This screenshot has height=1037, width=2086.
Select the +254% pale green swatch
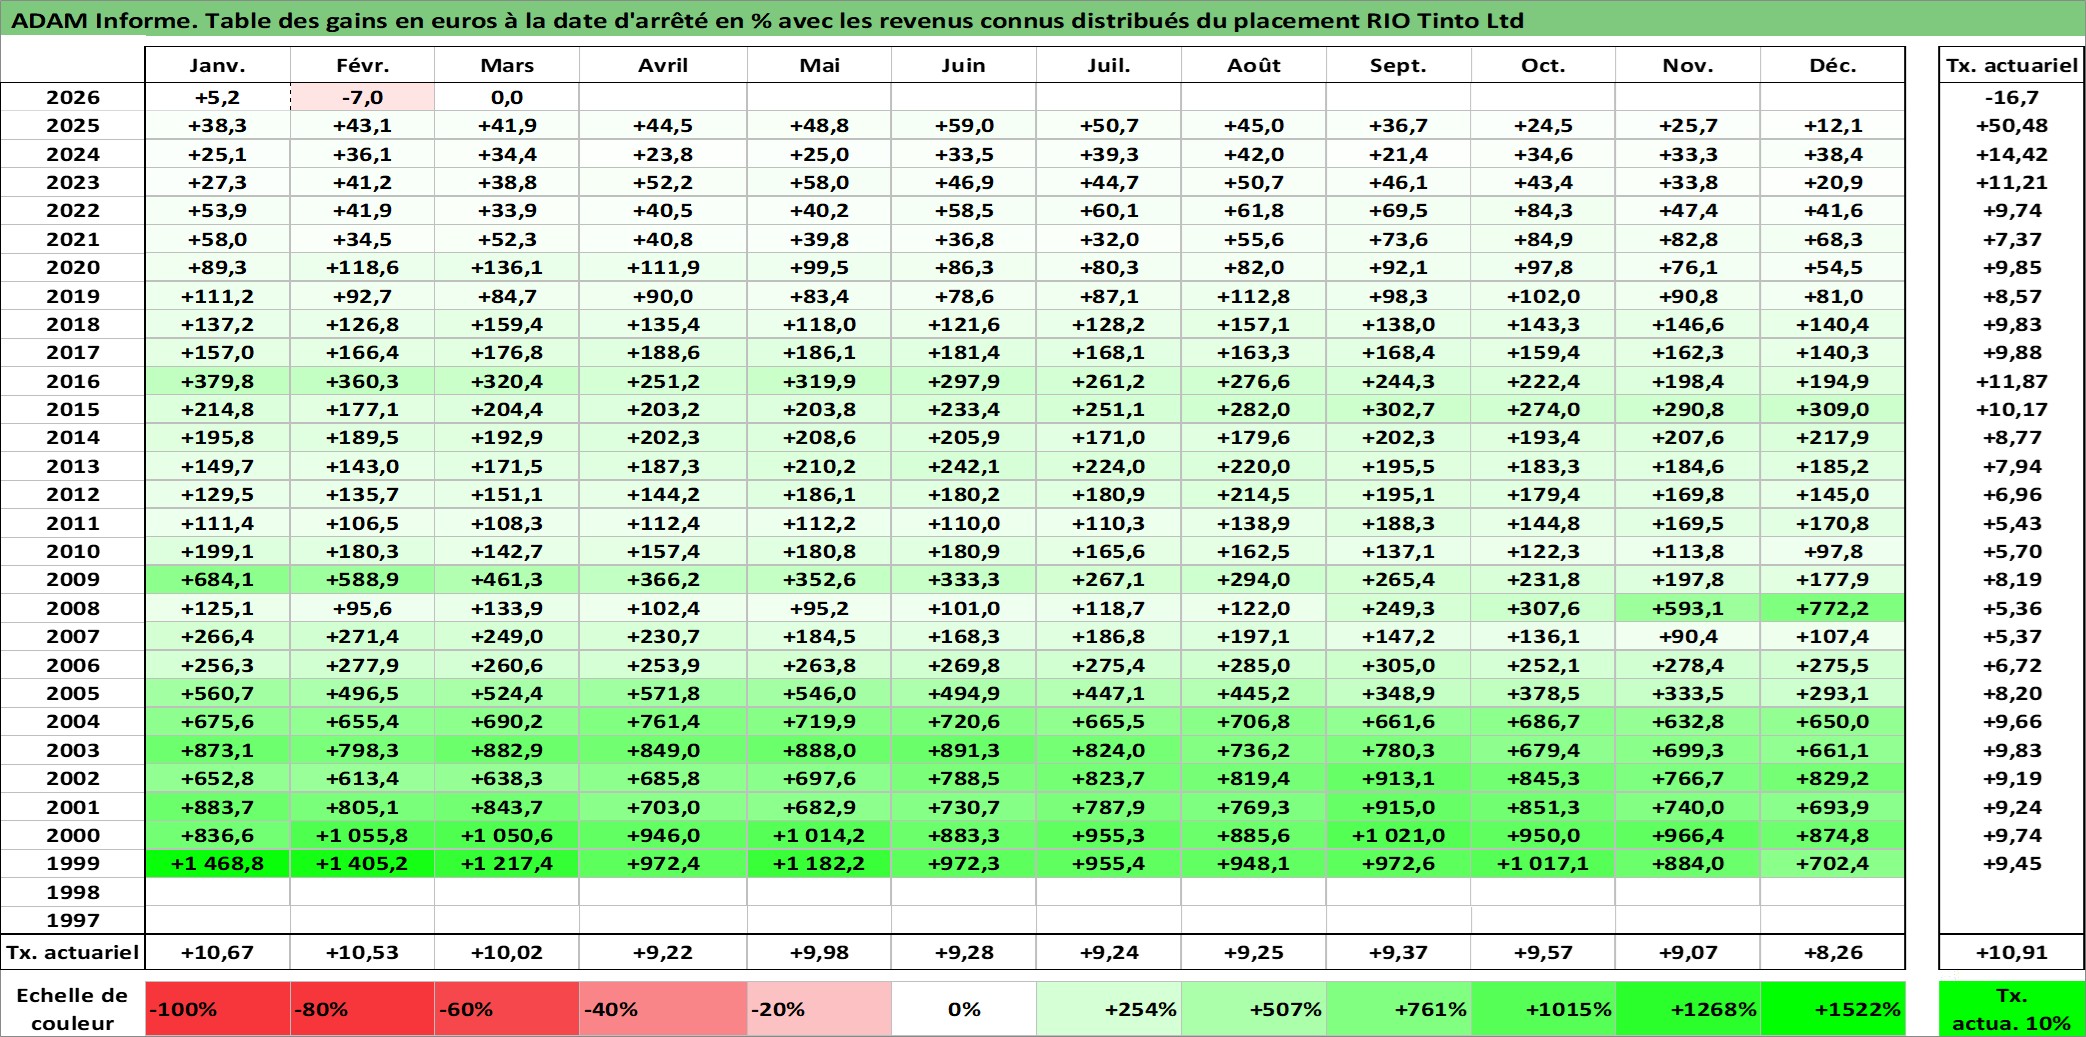(1108, 1009)
